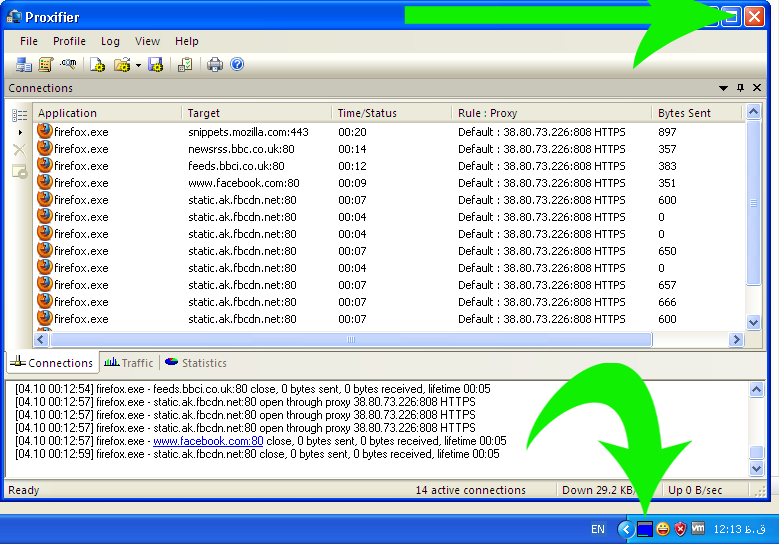The image size is (779, 544).
Task: Sort by the Target column header
Action: (257, 113)
